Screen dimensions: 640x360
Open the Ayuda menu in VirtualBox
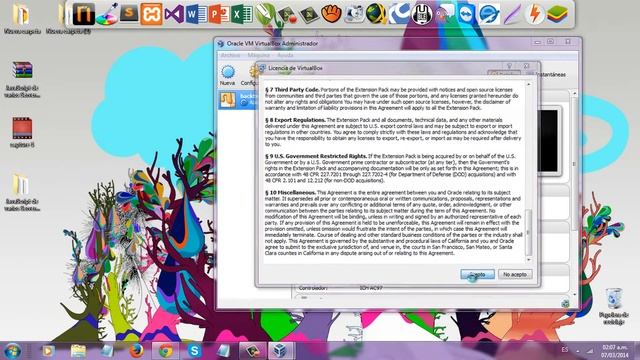(285, 55)
